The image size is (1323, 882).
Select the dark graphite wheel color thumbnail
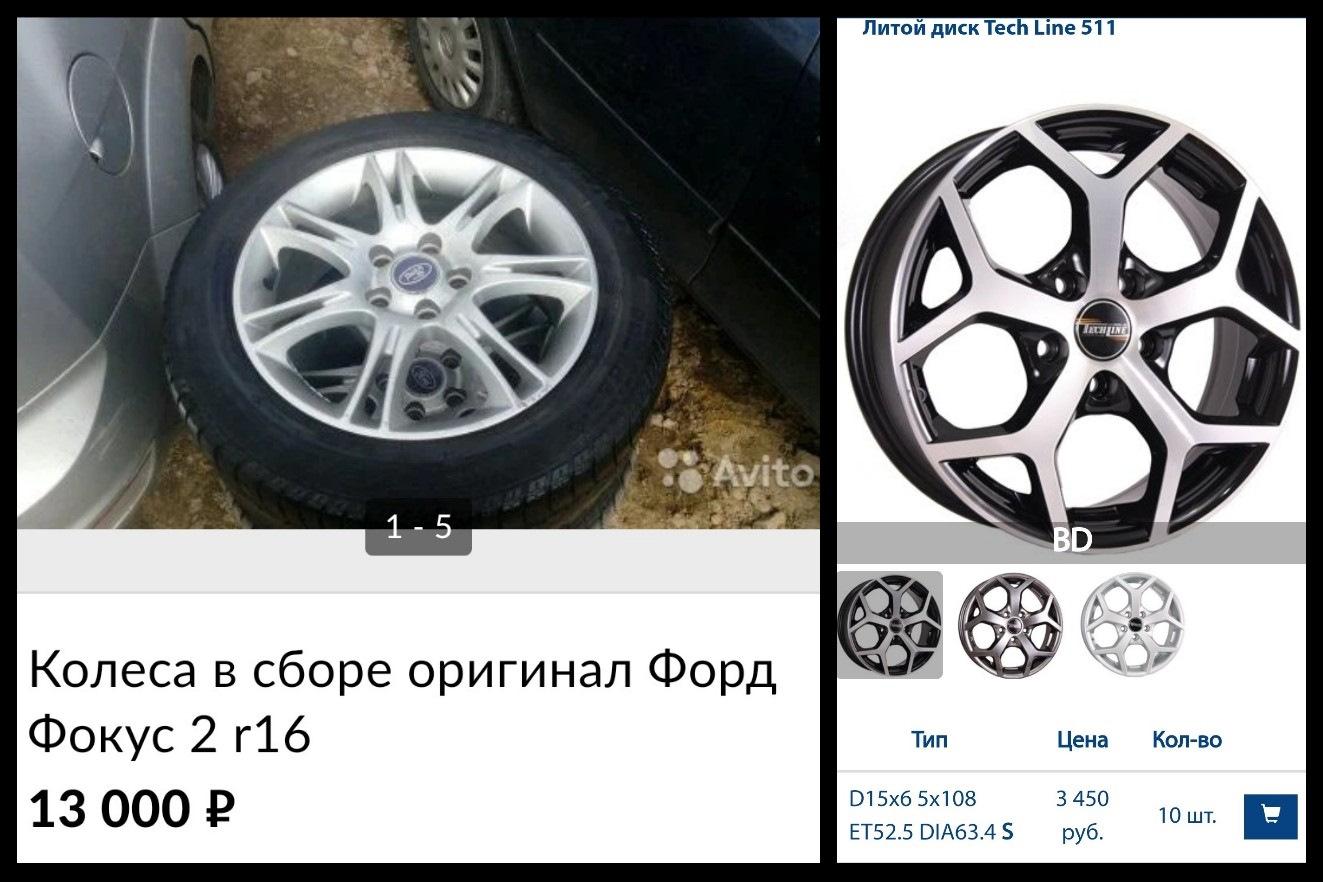coord(1010,625)
